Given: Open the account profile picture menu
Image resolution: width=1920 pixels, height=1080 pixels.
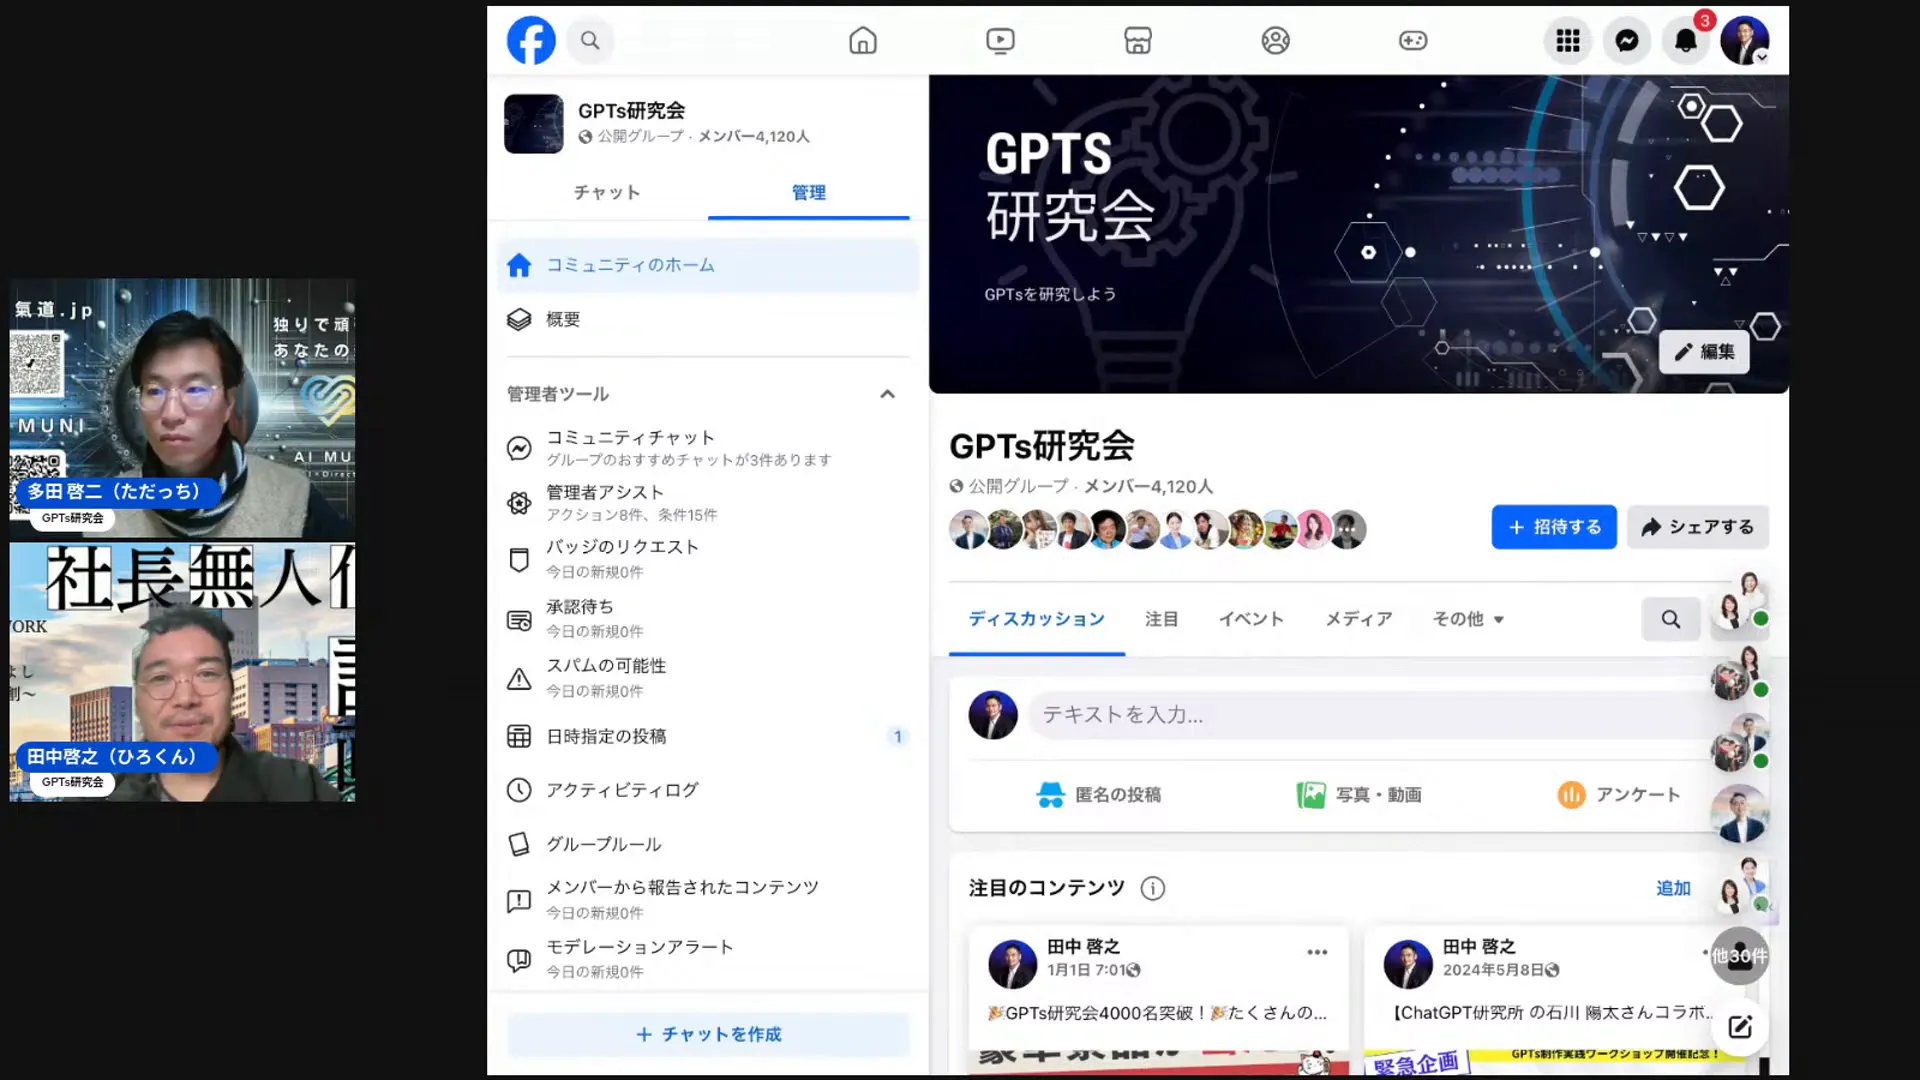Looking at the screenshot, I should click(1745, 41).
